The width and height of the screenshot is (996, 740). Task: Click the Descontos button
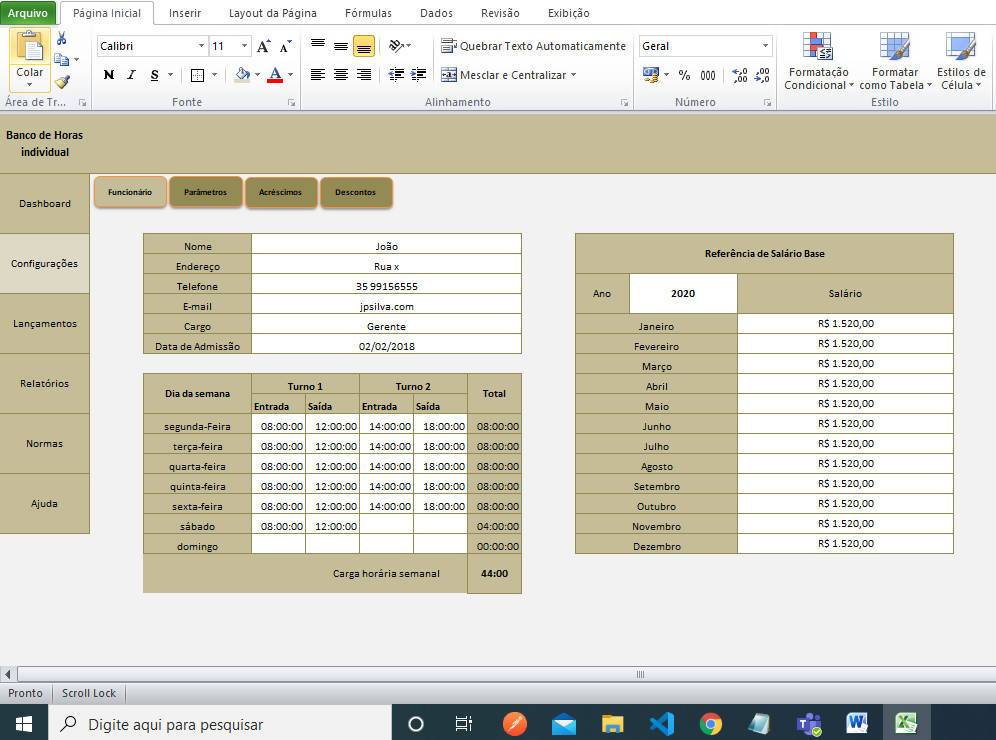(356, 192)
